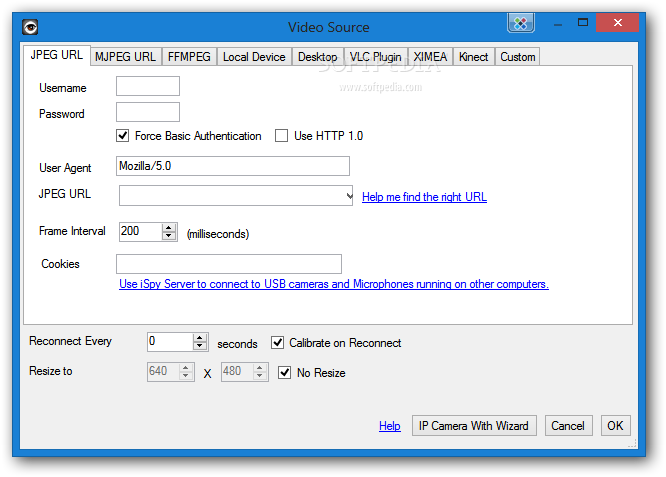Viewport: 666px width, 477px height.
Task: Uncheck the No Resize checkbox
Action: click(x=285, y=373)
